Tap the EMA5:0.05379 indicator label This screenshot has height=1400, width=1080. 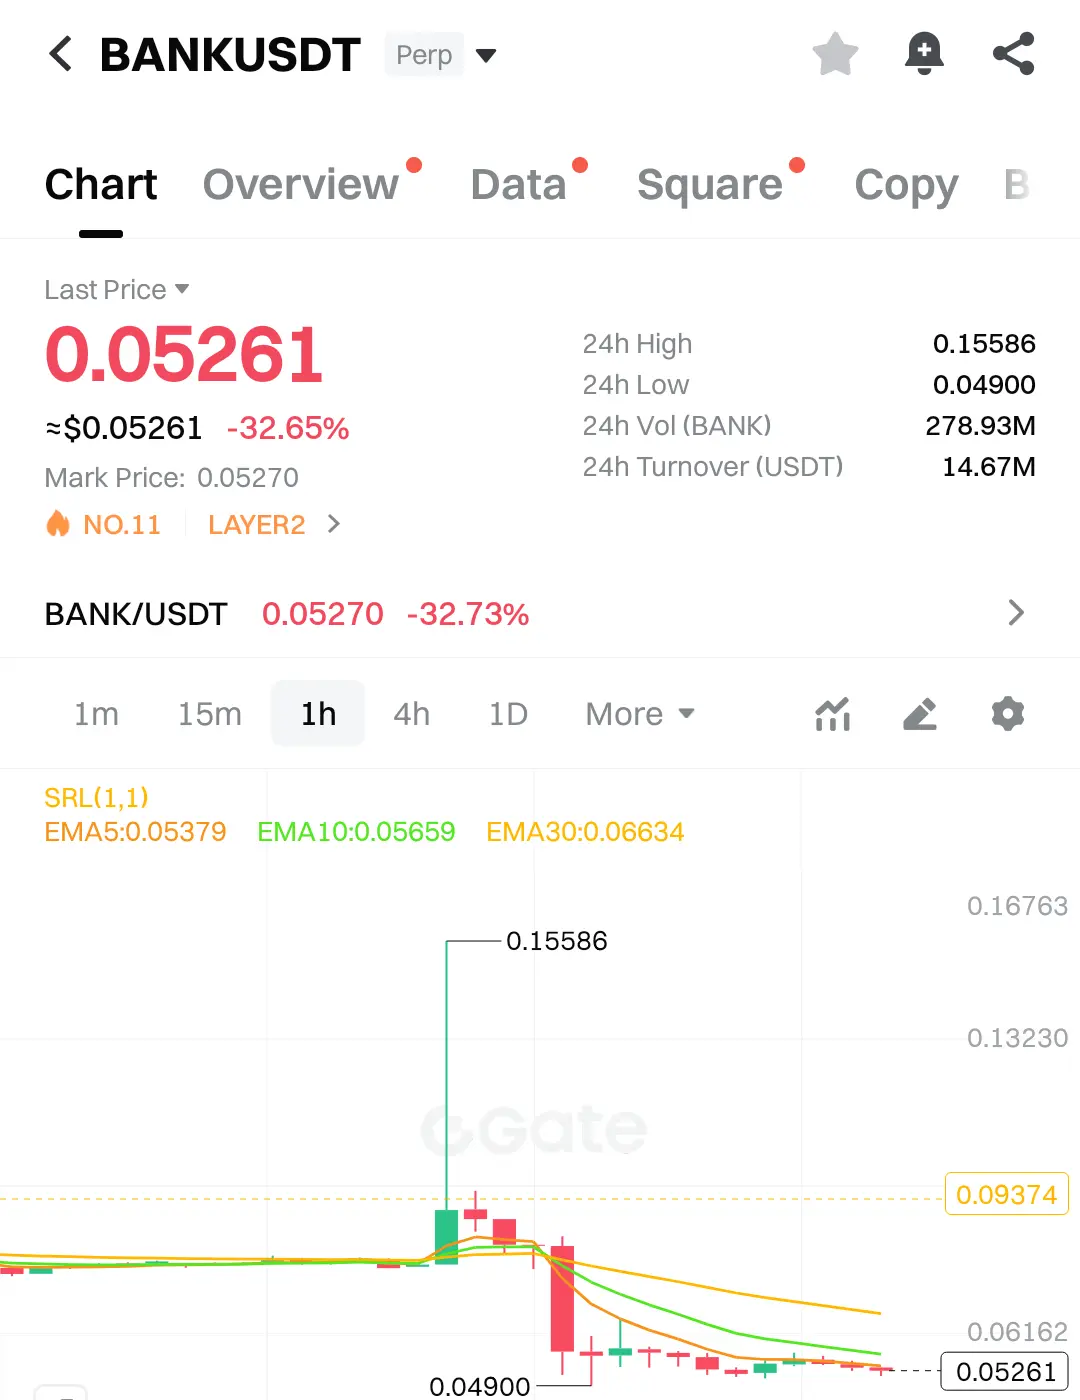(135, 832)
